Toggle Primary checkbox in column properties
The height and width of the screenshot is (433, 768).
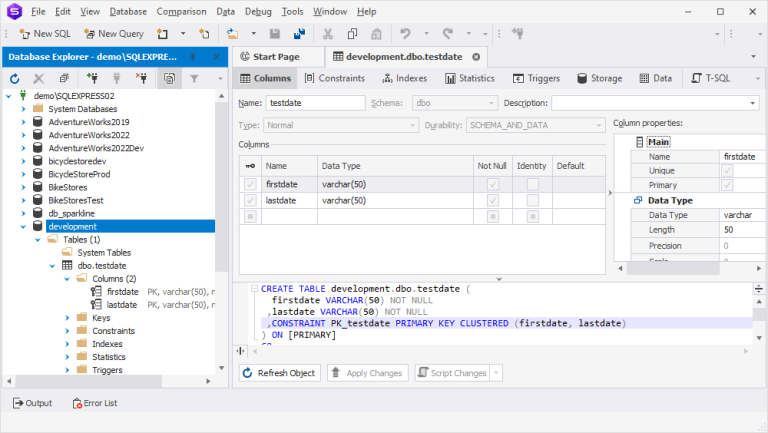pos(727,185)
